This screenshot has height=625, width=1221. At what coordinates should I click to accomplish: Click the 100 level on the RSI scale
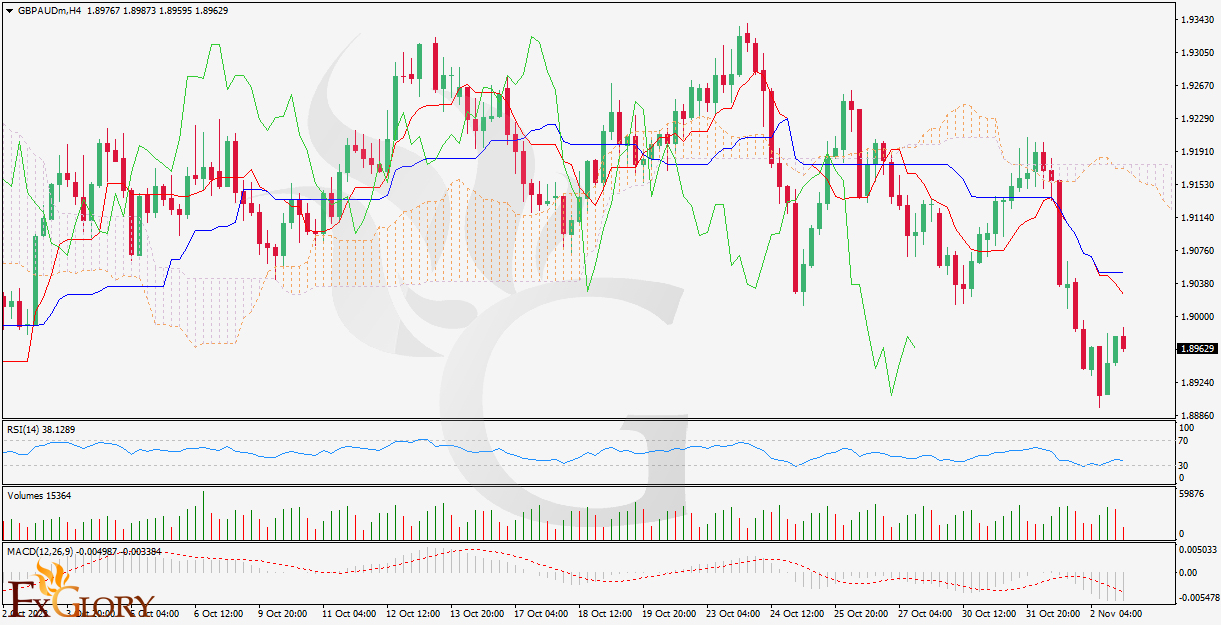[1186, 428]
